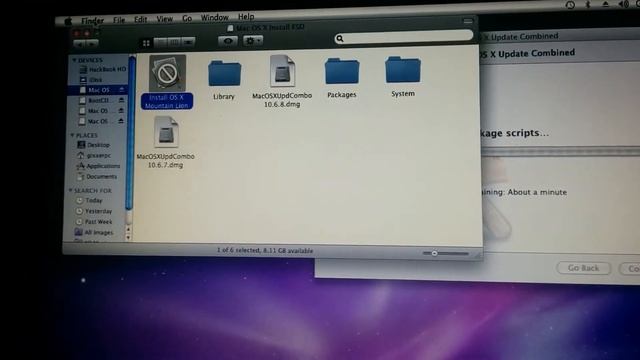Switch Finder to list view
Image resolution: width=640 pixels, height=360 pixels.
pyautogui.click(x=161, y=42)
